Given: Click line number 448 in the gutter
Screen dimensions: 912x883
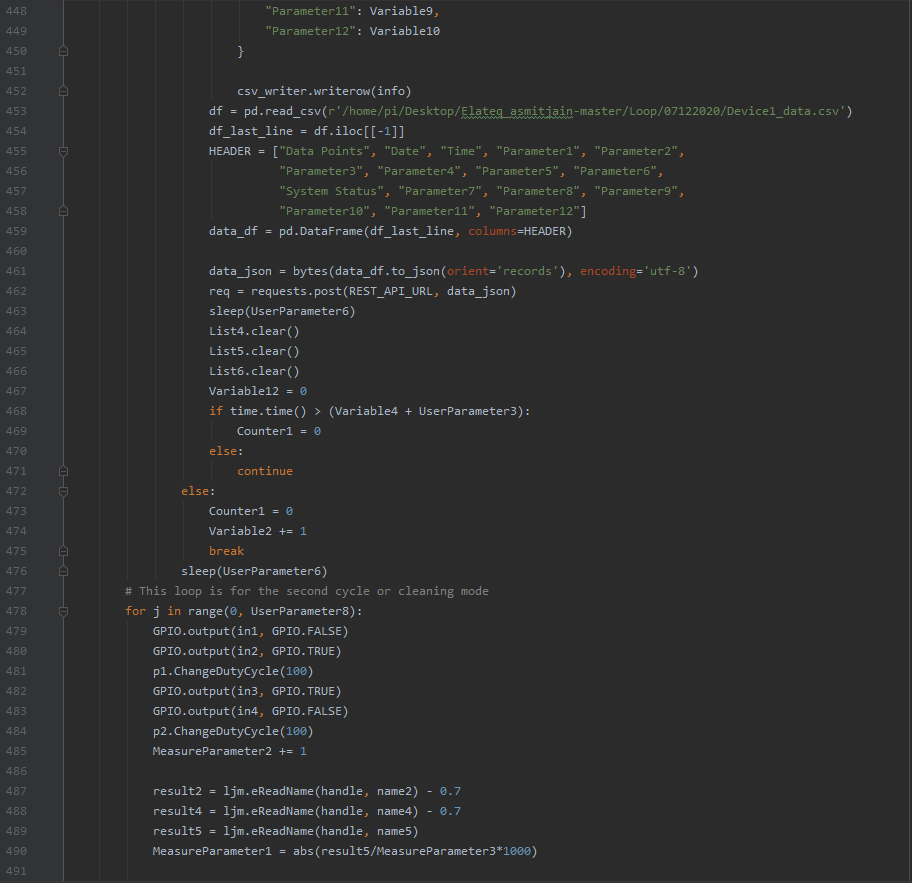Looking at the screenshot, I should pyautogui.click(x=16, y=11).
